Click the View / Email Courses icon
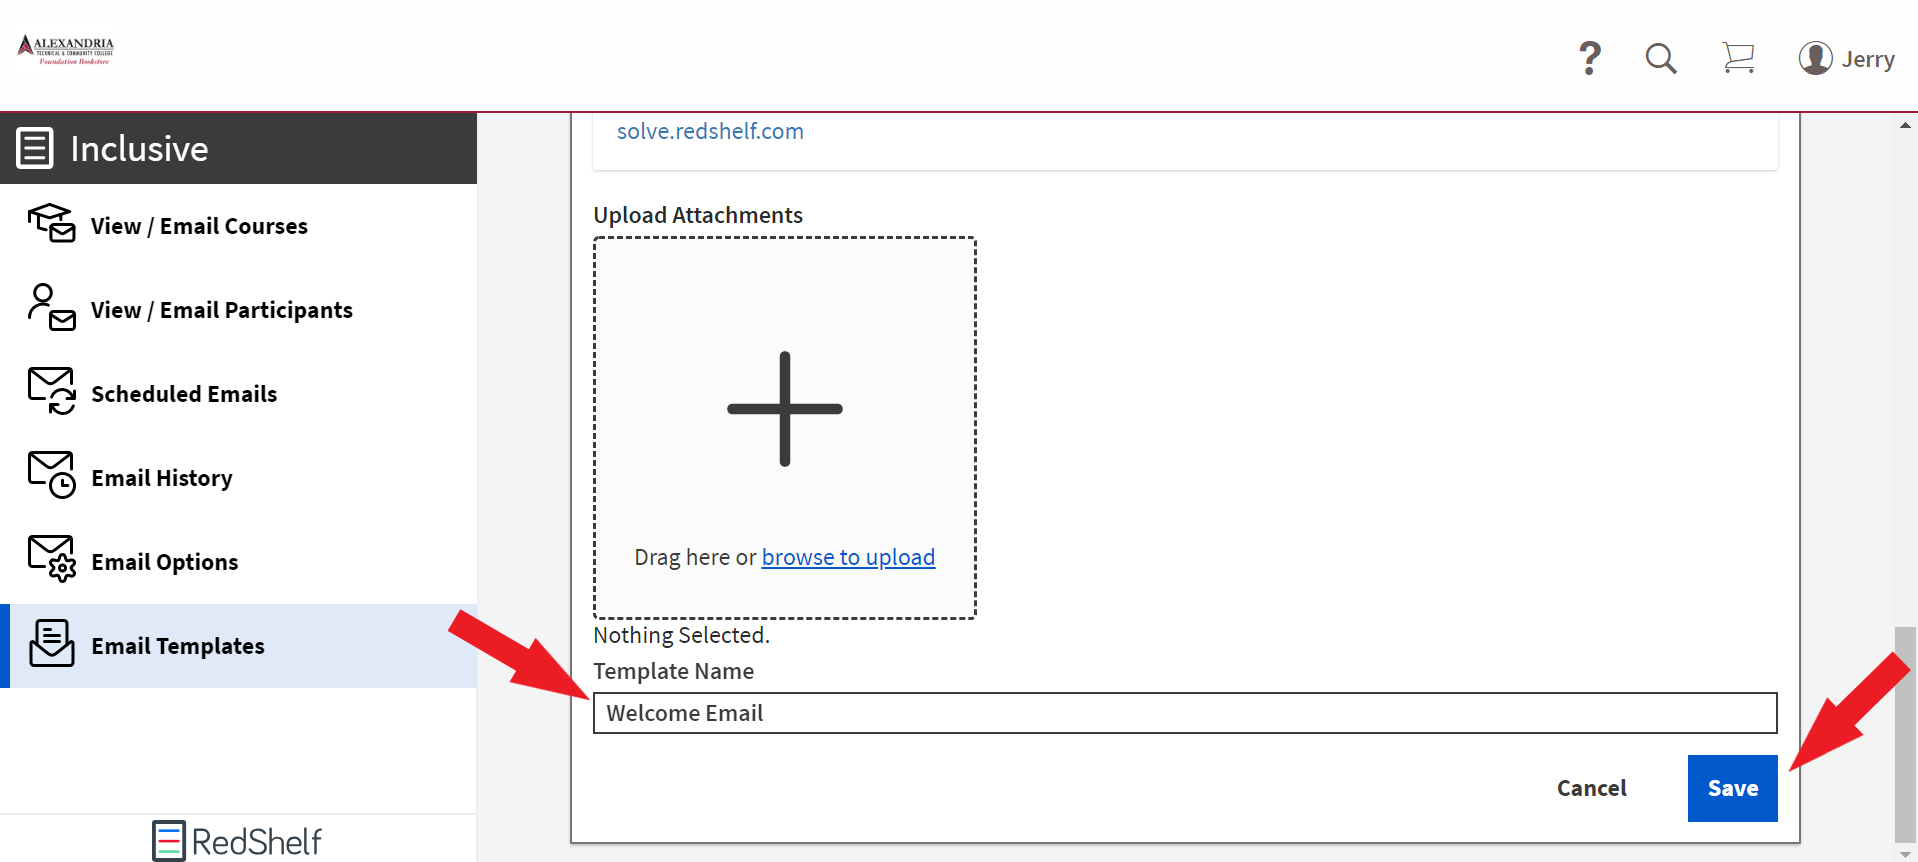 click(51, 224)
